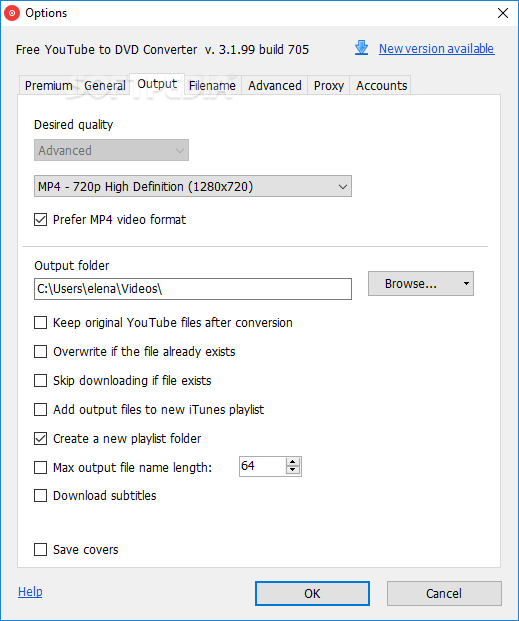Click the New version available link

click(x=437, y=48)
